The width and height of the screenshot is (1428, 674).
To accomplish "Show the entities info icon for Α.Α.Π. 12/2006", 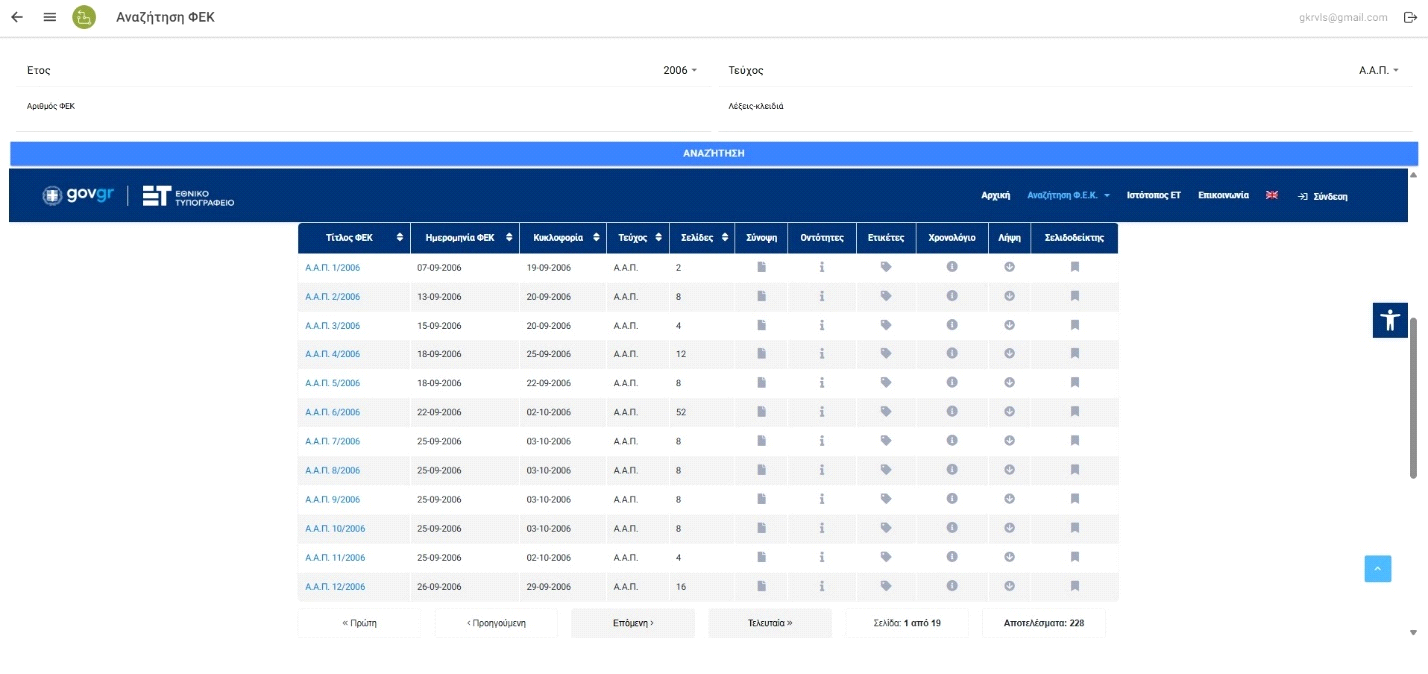I will pos(821,586).
